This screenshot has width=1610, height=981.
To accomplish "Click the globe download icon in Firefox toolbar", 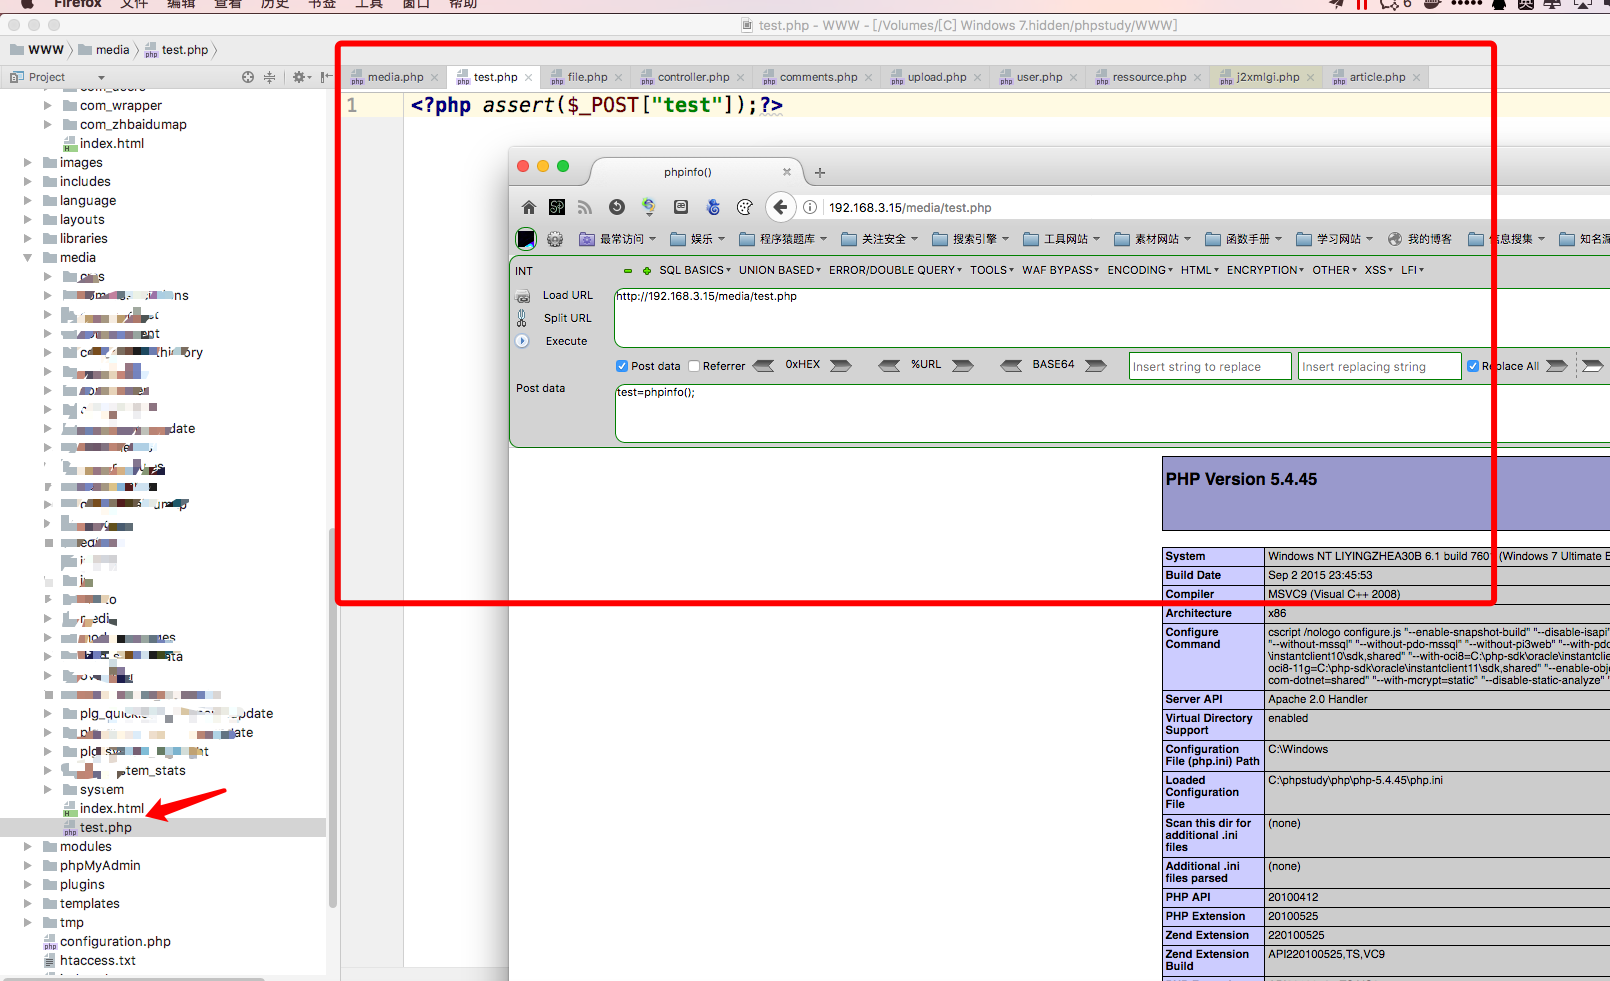I will click(x=649, y=207).
